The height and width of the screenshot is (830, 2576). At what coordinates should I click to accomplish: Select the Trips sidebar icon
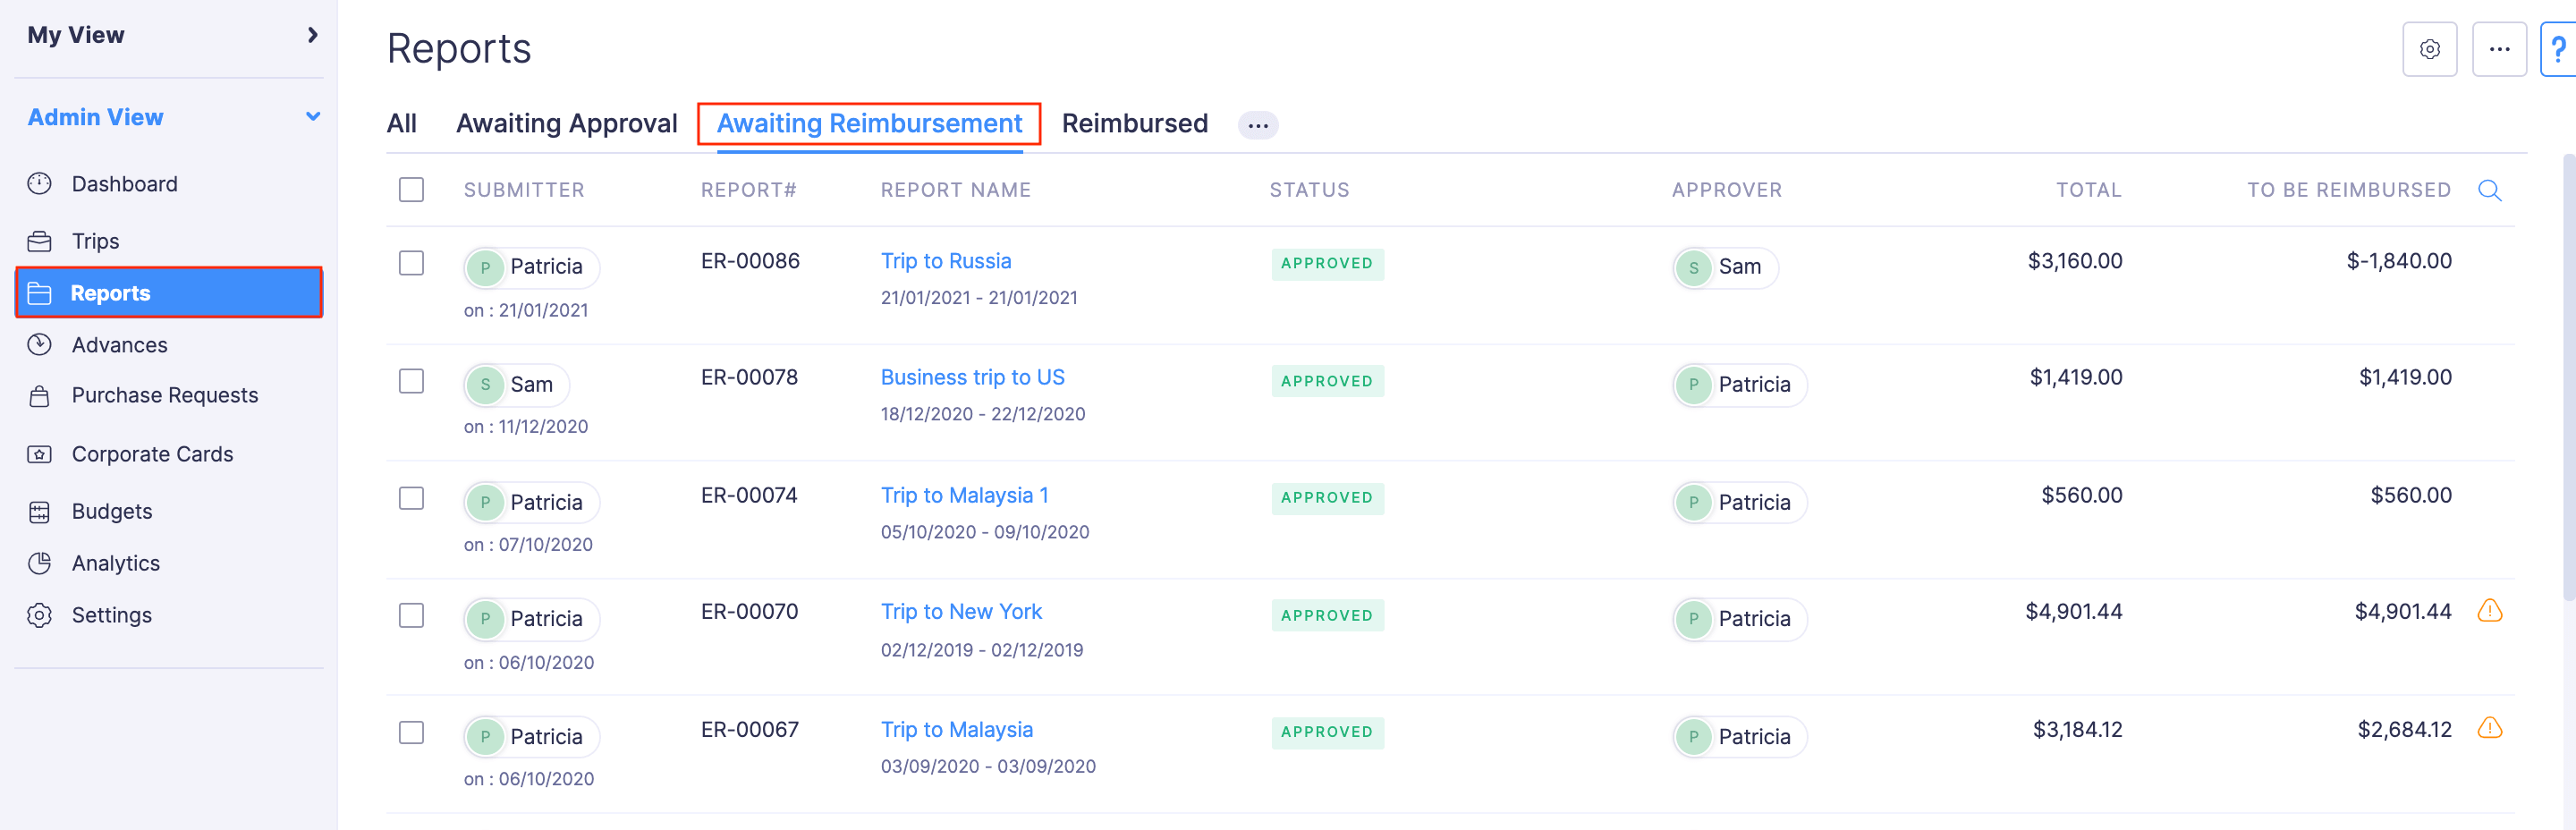[x=40, y=241]
